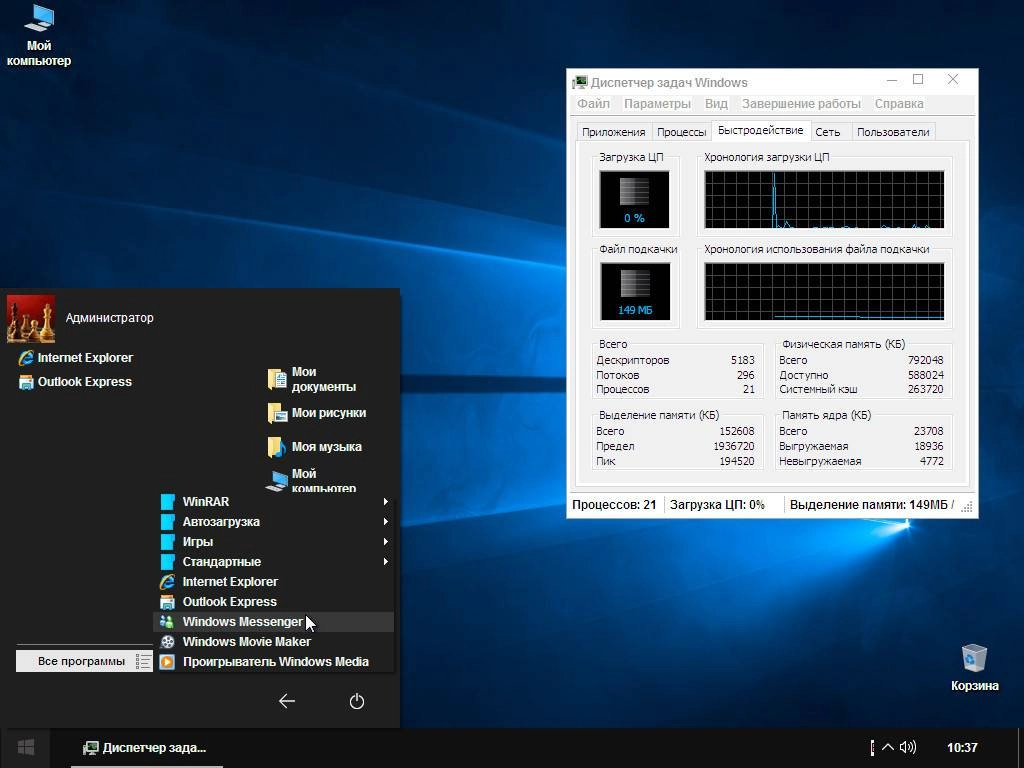Click physical memory Доступно value 588024
This screenshot has width=1024, height=768.
coord(925,376)
